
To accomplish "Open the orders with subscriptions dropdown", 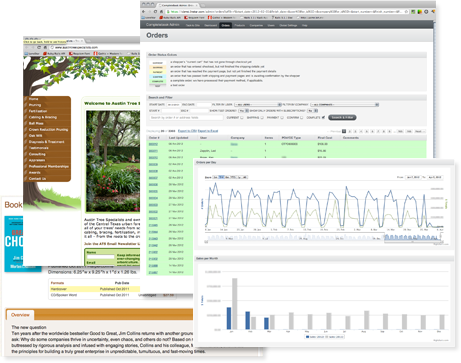I will pyautogui.click(x=313, y=111).
